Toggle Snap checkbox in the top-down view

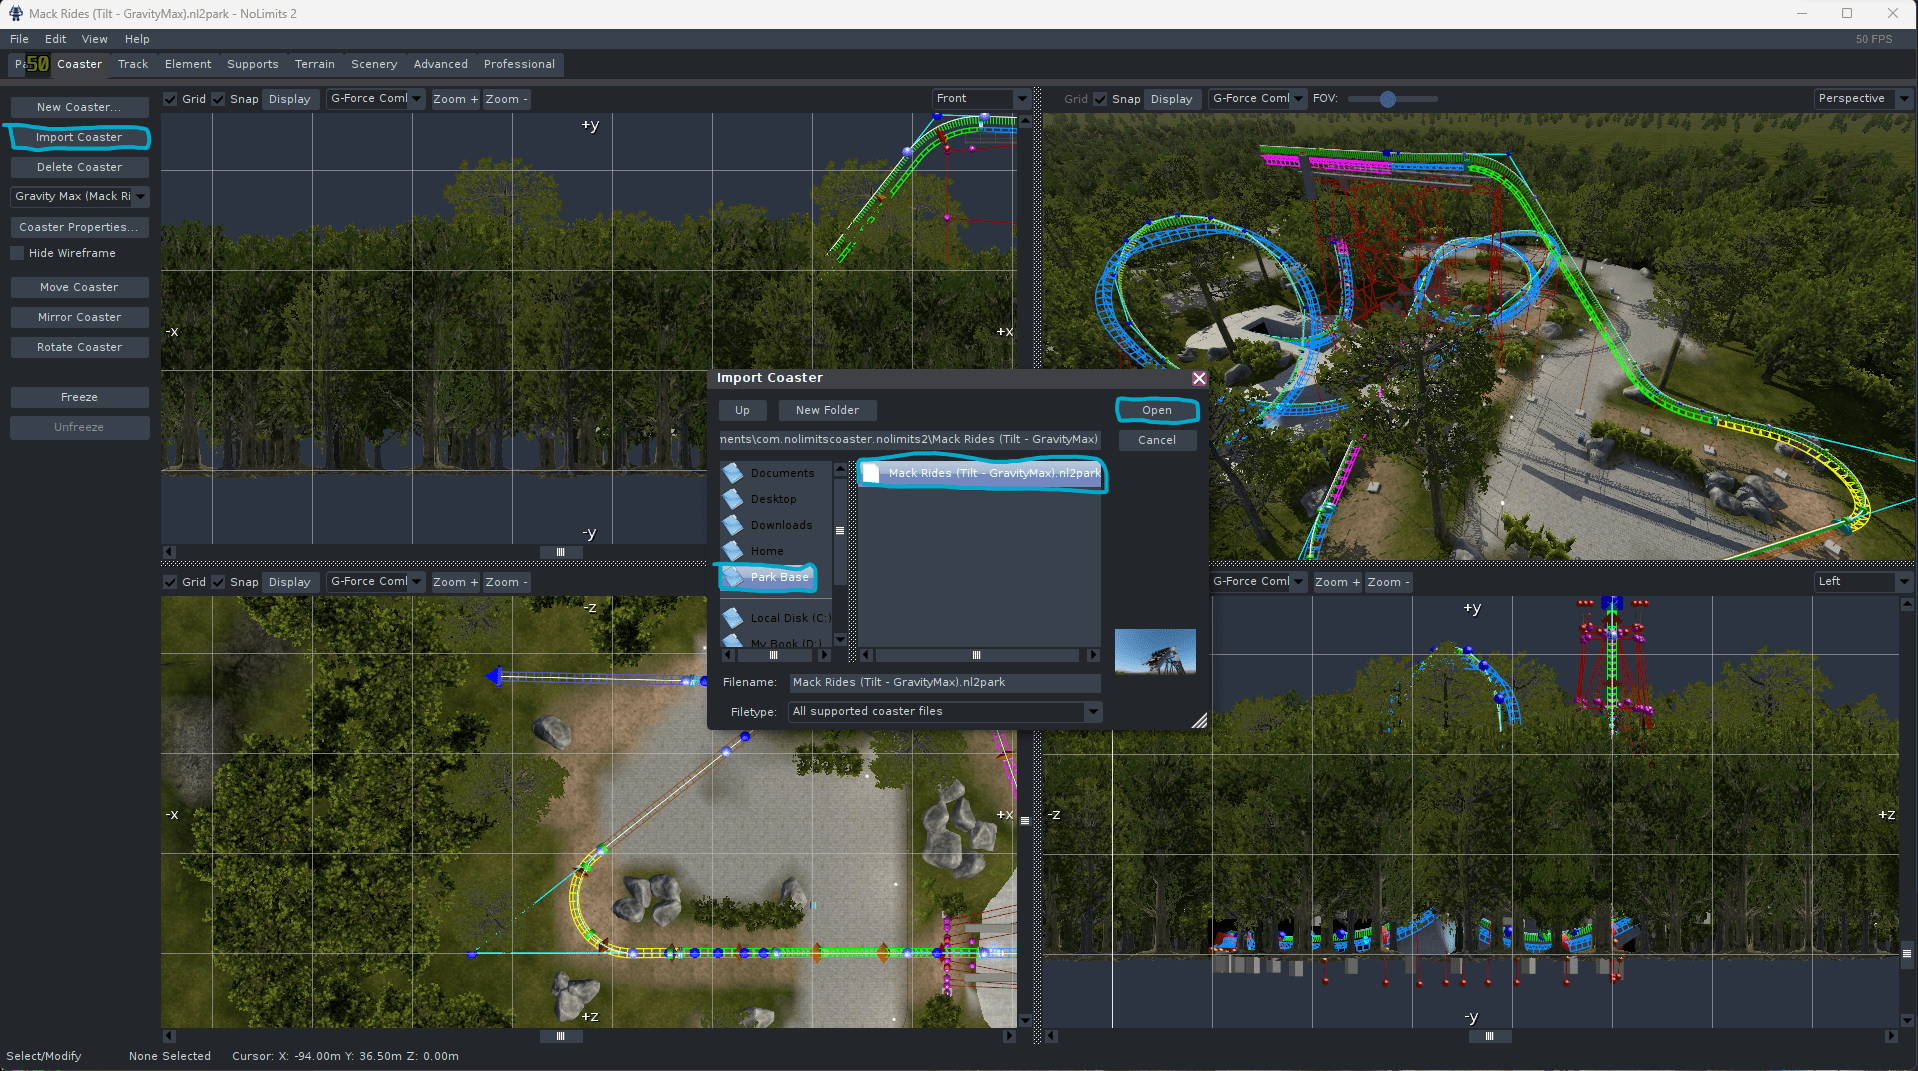click(x=219, y=582)
